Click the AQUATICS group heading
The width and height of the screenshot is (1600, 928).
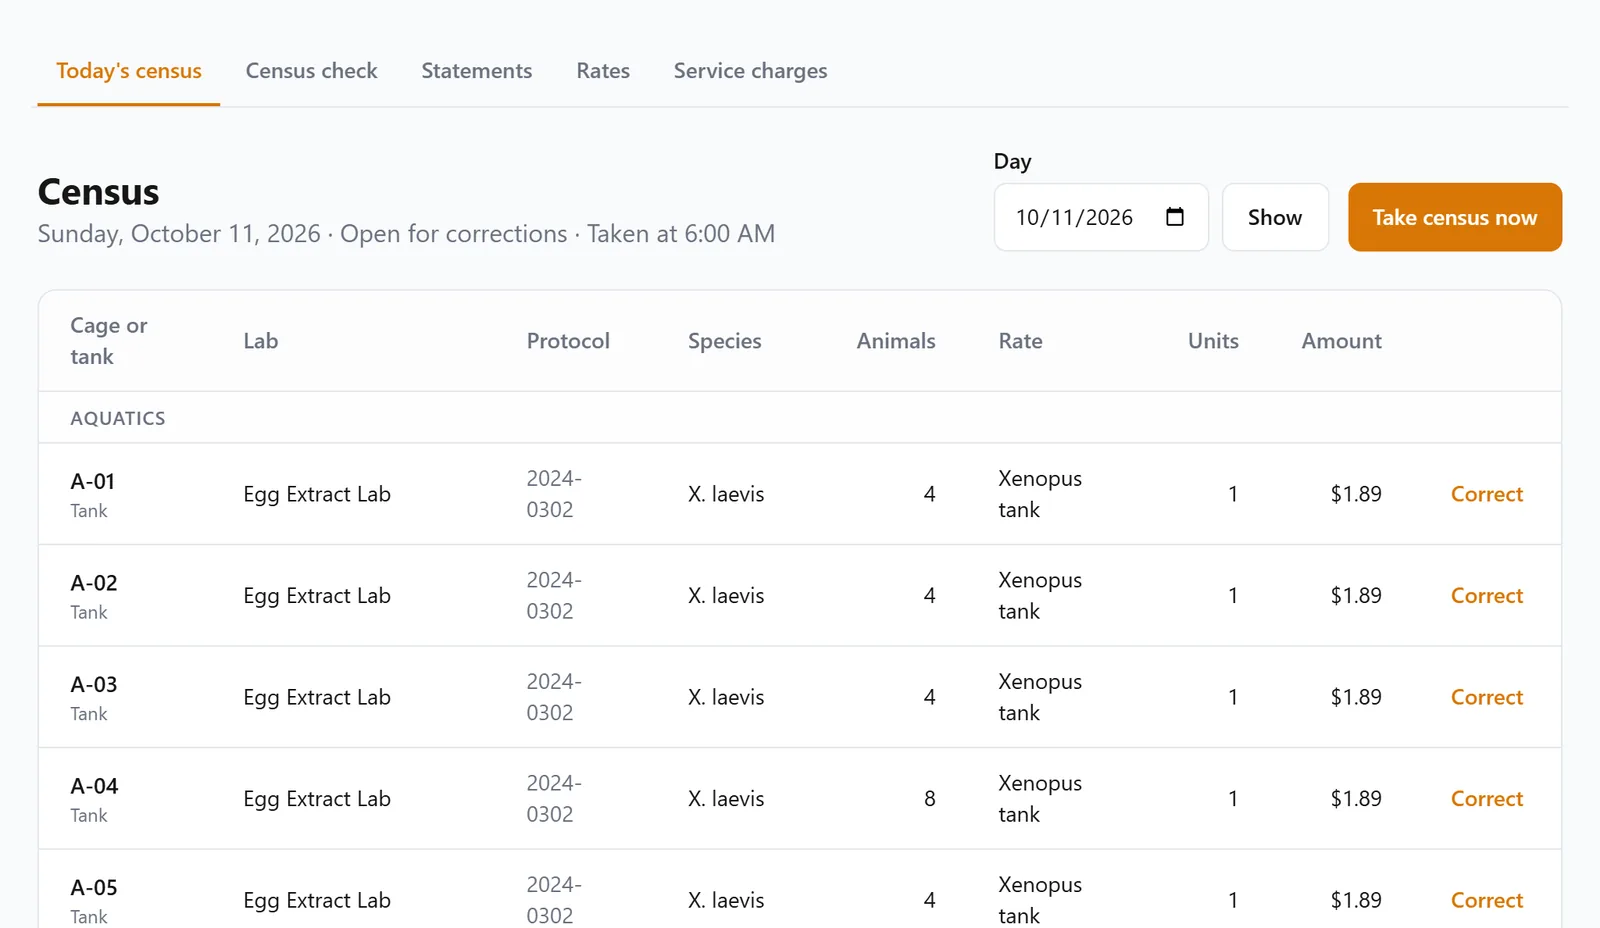(x=118, y=418)
